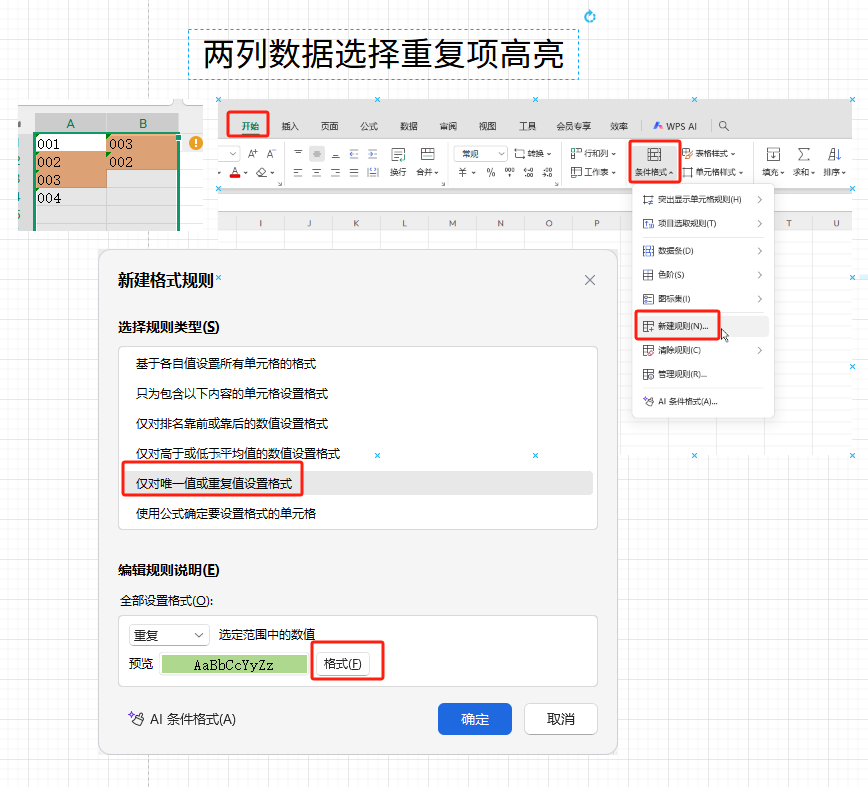Center text horizontally in ribbon

[317, 173]
